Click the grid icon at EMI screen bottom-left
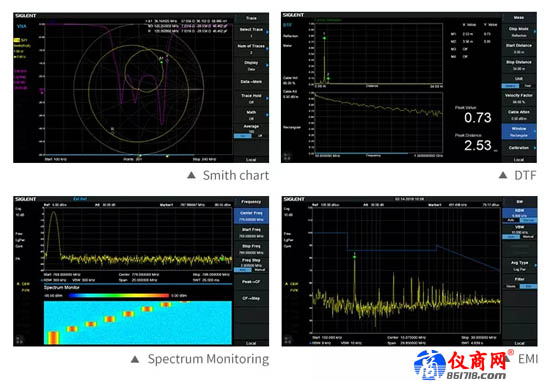Image resolution: width=550 pixels, height=381 pixels. point(288,340)
